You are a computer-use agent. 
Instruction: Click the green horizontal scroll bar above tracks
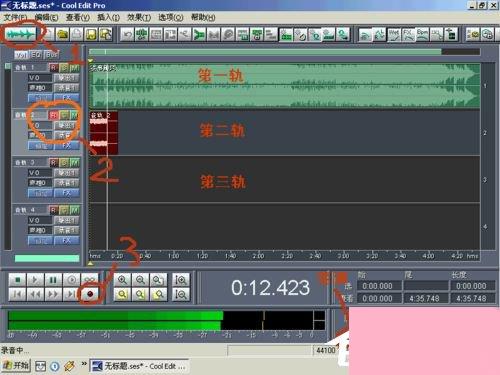pyautogui.click(x=265, y=52)
